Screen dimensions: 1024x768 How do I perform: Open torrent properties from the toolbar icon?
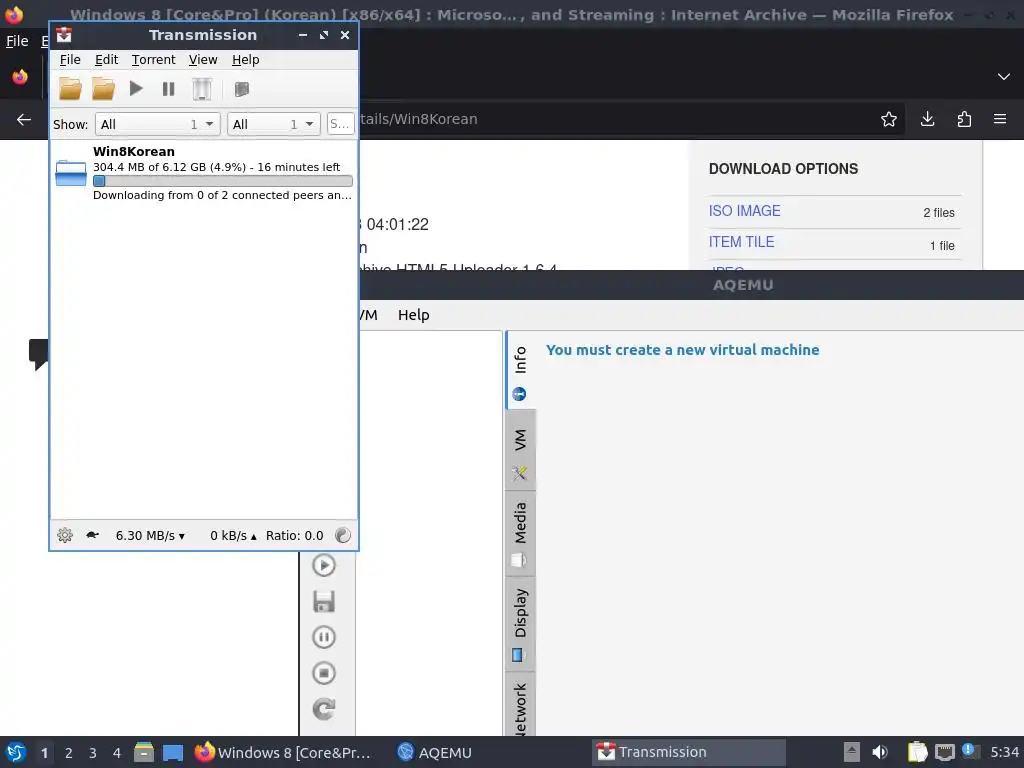[x=242, y=89]
